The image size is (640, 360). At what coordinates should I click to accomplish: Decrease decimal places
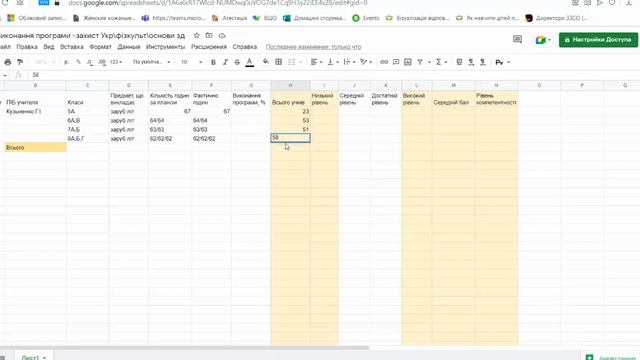click(90, 62)
